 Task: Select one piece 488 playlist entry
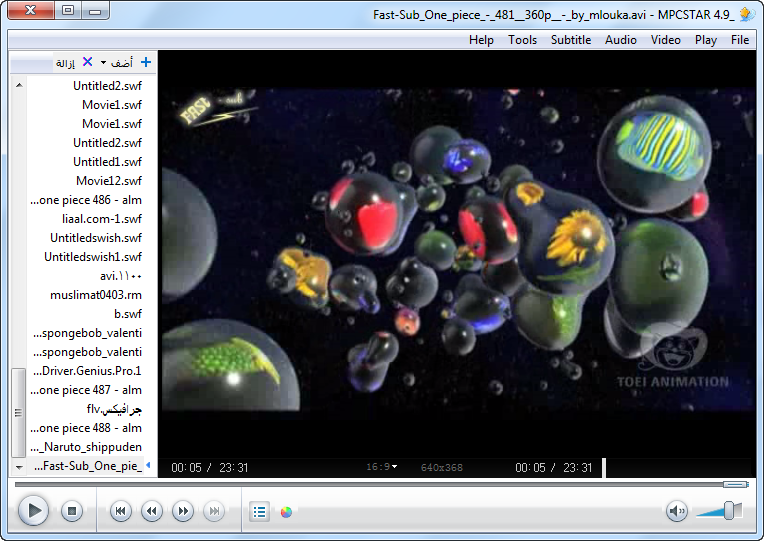[86, 428]
